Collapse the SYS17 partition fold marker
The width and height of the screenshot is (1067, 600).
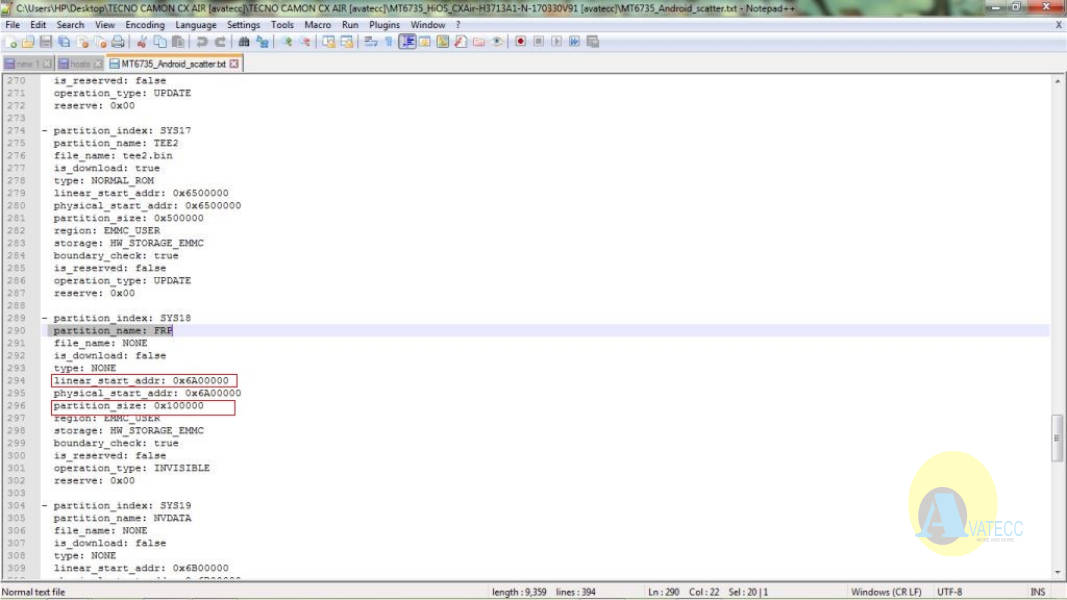(44, 131)
